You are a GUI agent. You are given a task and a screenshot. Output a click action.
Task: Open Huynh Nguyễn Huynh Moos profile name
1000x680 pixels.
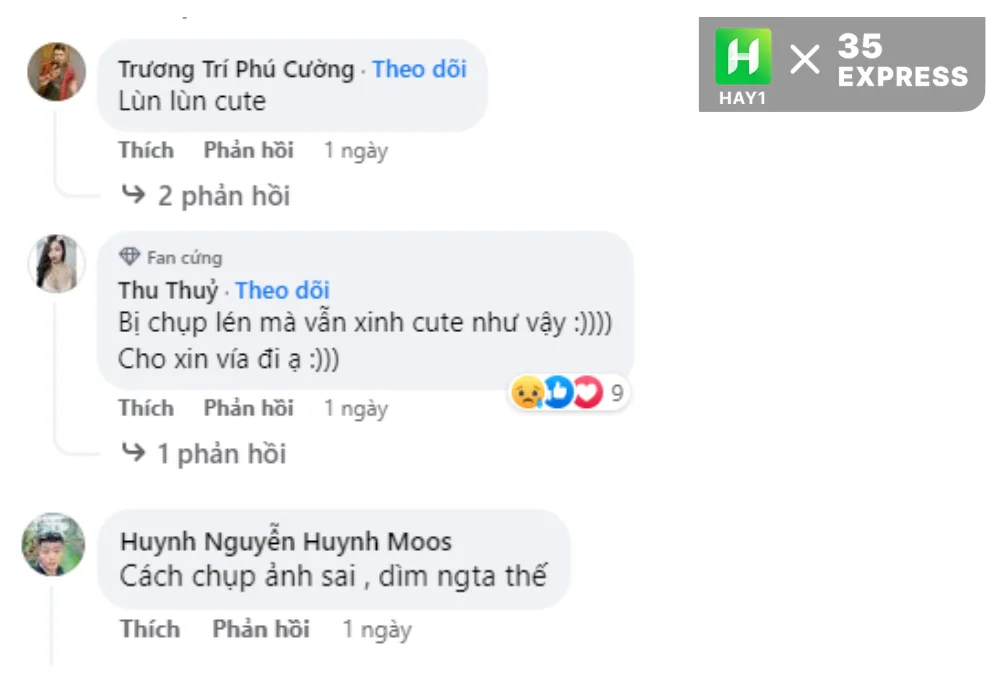pyautogui.click(x=286, y=541)
